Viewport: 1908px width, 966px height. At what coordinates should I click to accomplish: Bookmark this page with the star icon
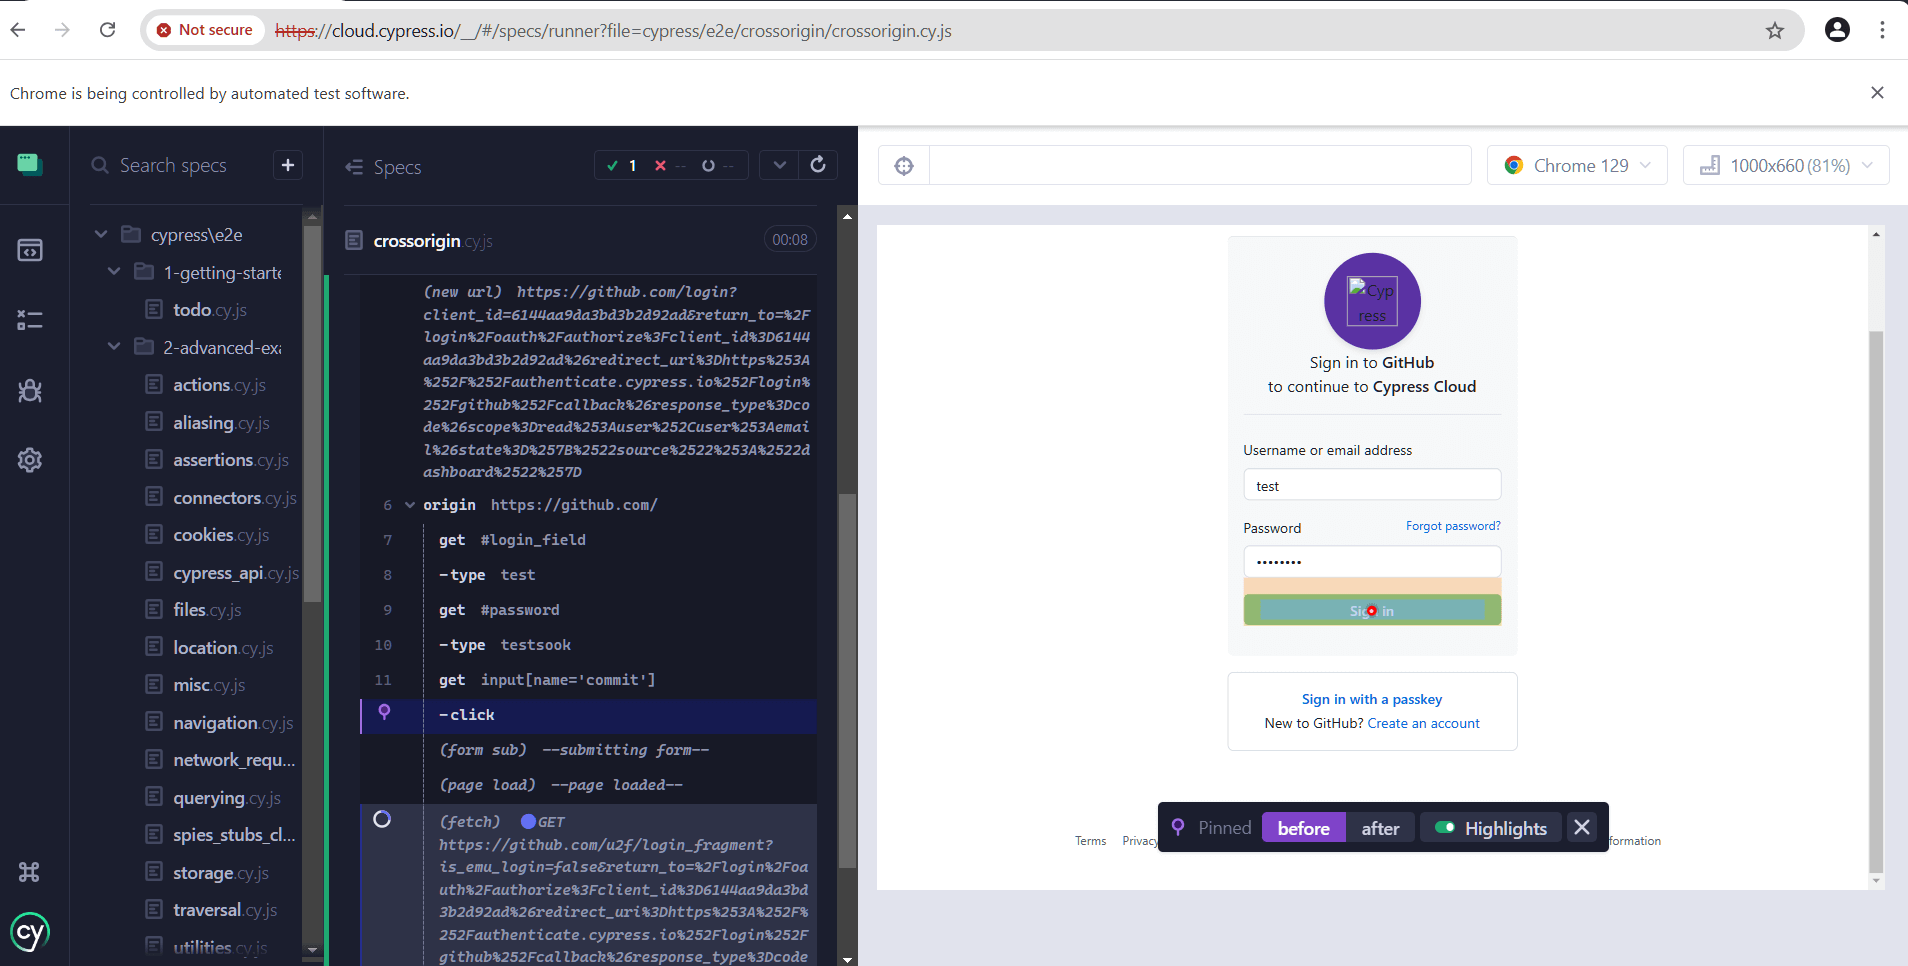point(1775,30)
